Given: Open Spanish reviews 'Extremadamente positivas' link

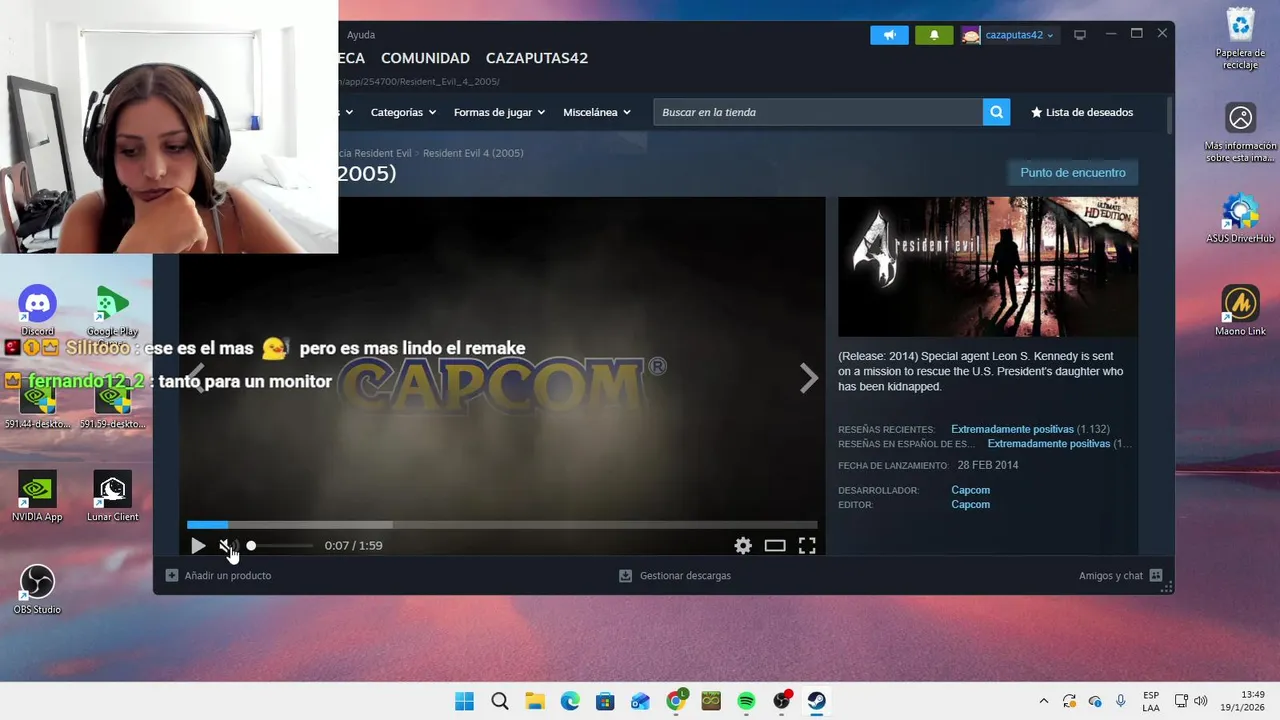Looking at the screenshot, I should click(1049, 443).
